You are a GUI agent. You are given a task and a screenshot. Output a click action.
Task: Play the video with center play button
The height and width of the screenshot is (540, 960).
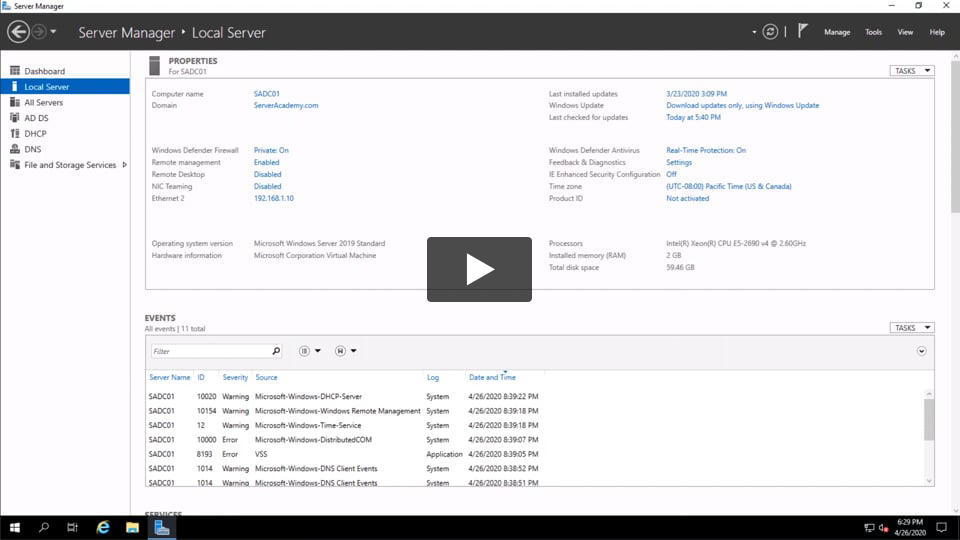point(479,269)
